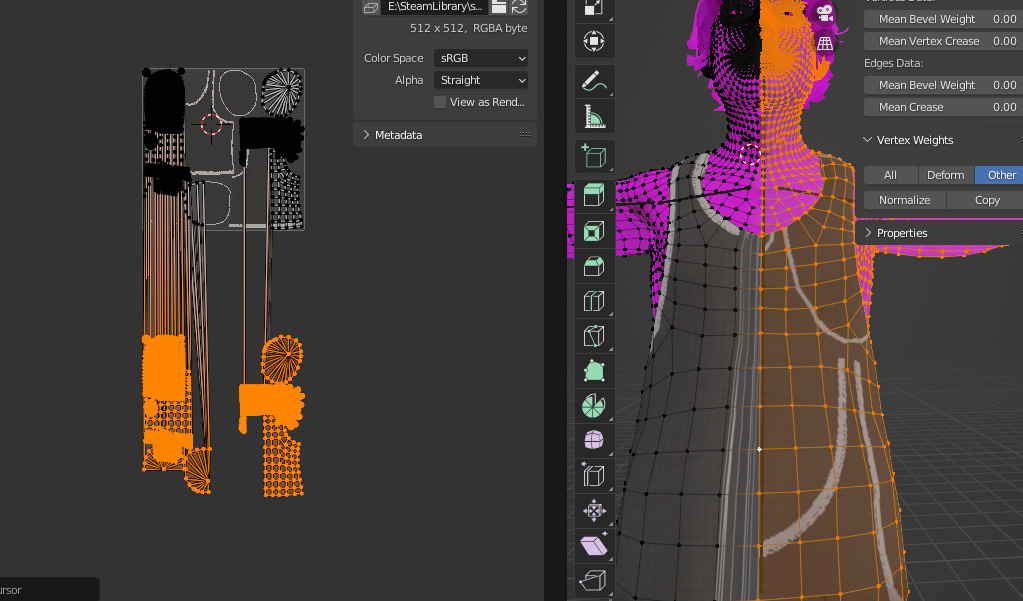Select the Poly Build tool
The image size is (1023, 601).
click(x=594, y=371)
